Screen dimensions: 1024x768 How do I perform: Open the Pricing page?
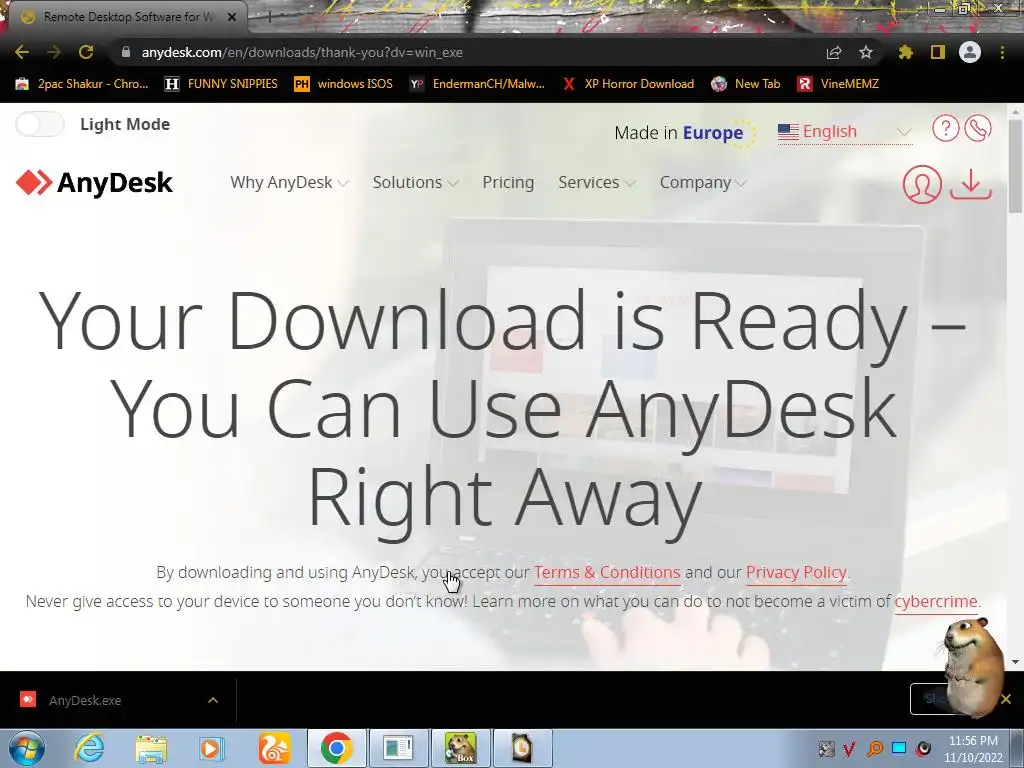508,182
